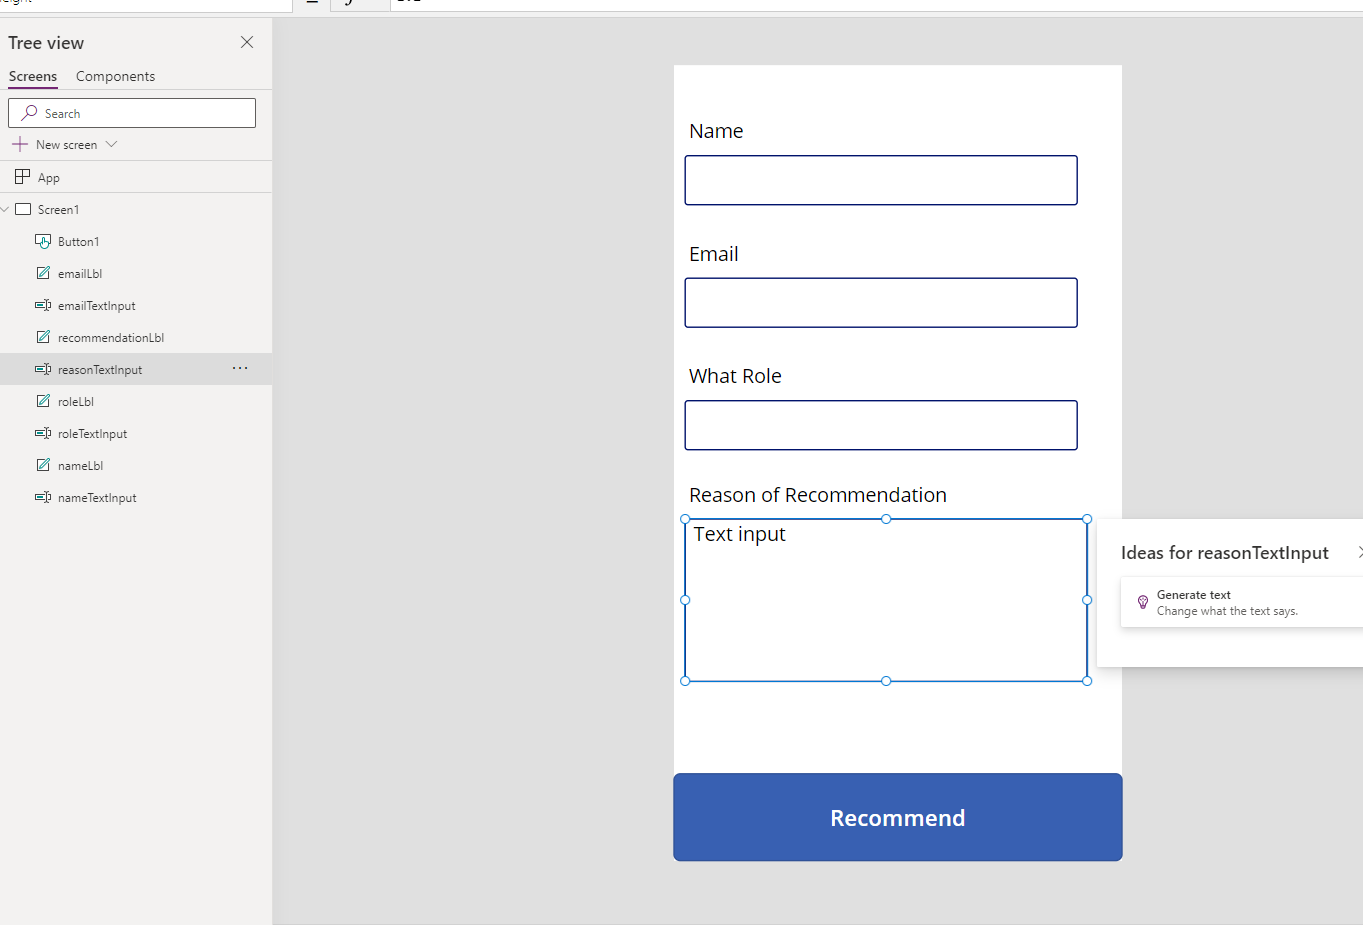Switch to the Screens tab

click(33, 76)
